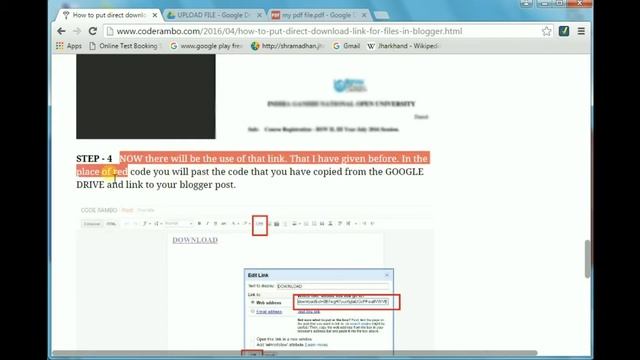This screenshot has width=640, height=360.
Task: Switch to the UPLOAD FILE Google Drive tab
Action: point(214,15)
